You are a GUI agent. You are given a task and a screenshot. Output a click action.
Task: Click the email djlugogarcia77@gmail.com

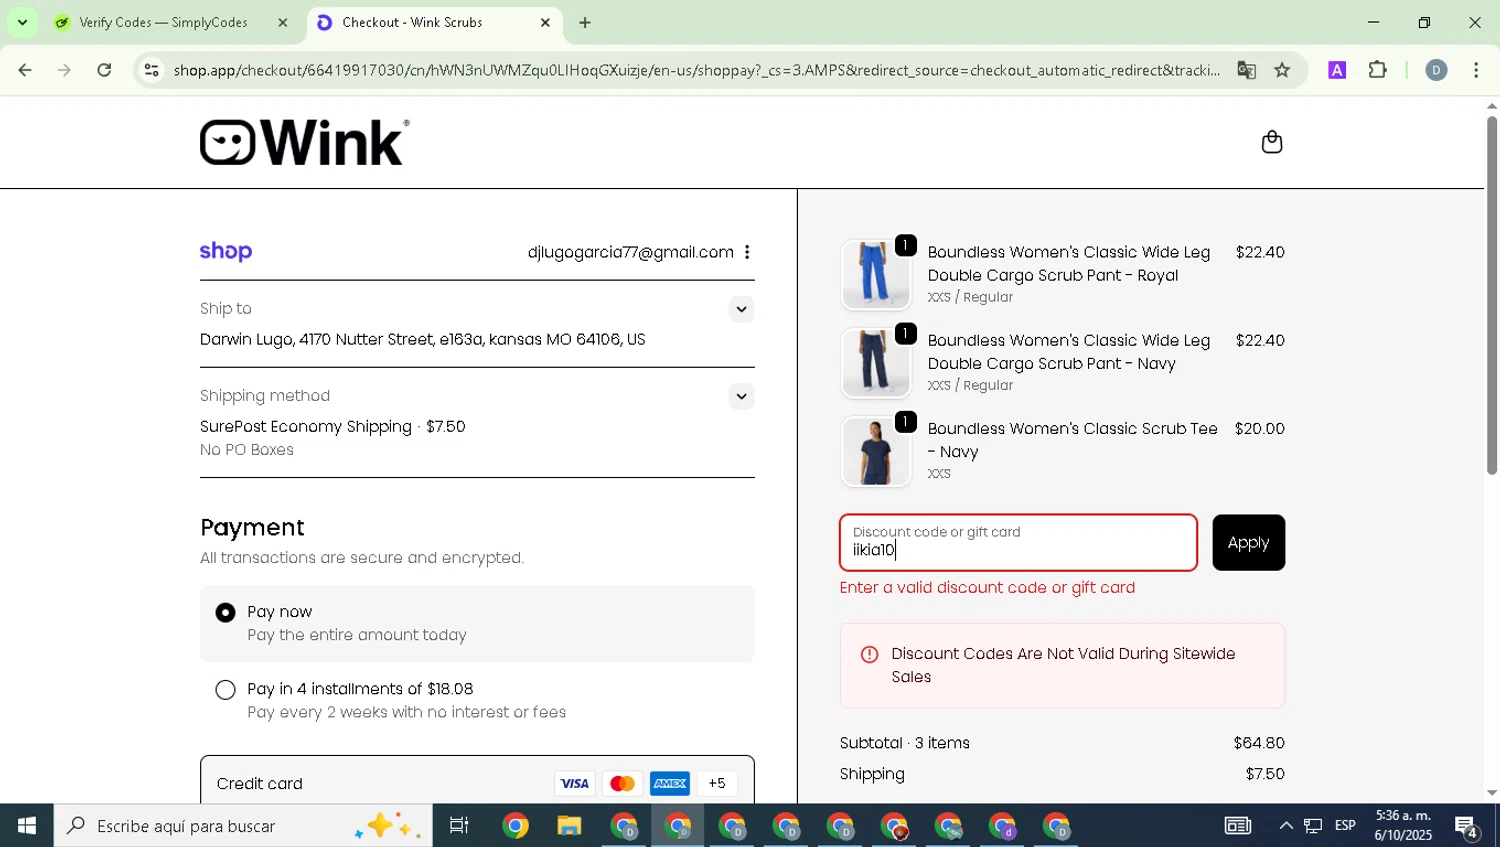pos(630,252)
